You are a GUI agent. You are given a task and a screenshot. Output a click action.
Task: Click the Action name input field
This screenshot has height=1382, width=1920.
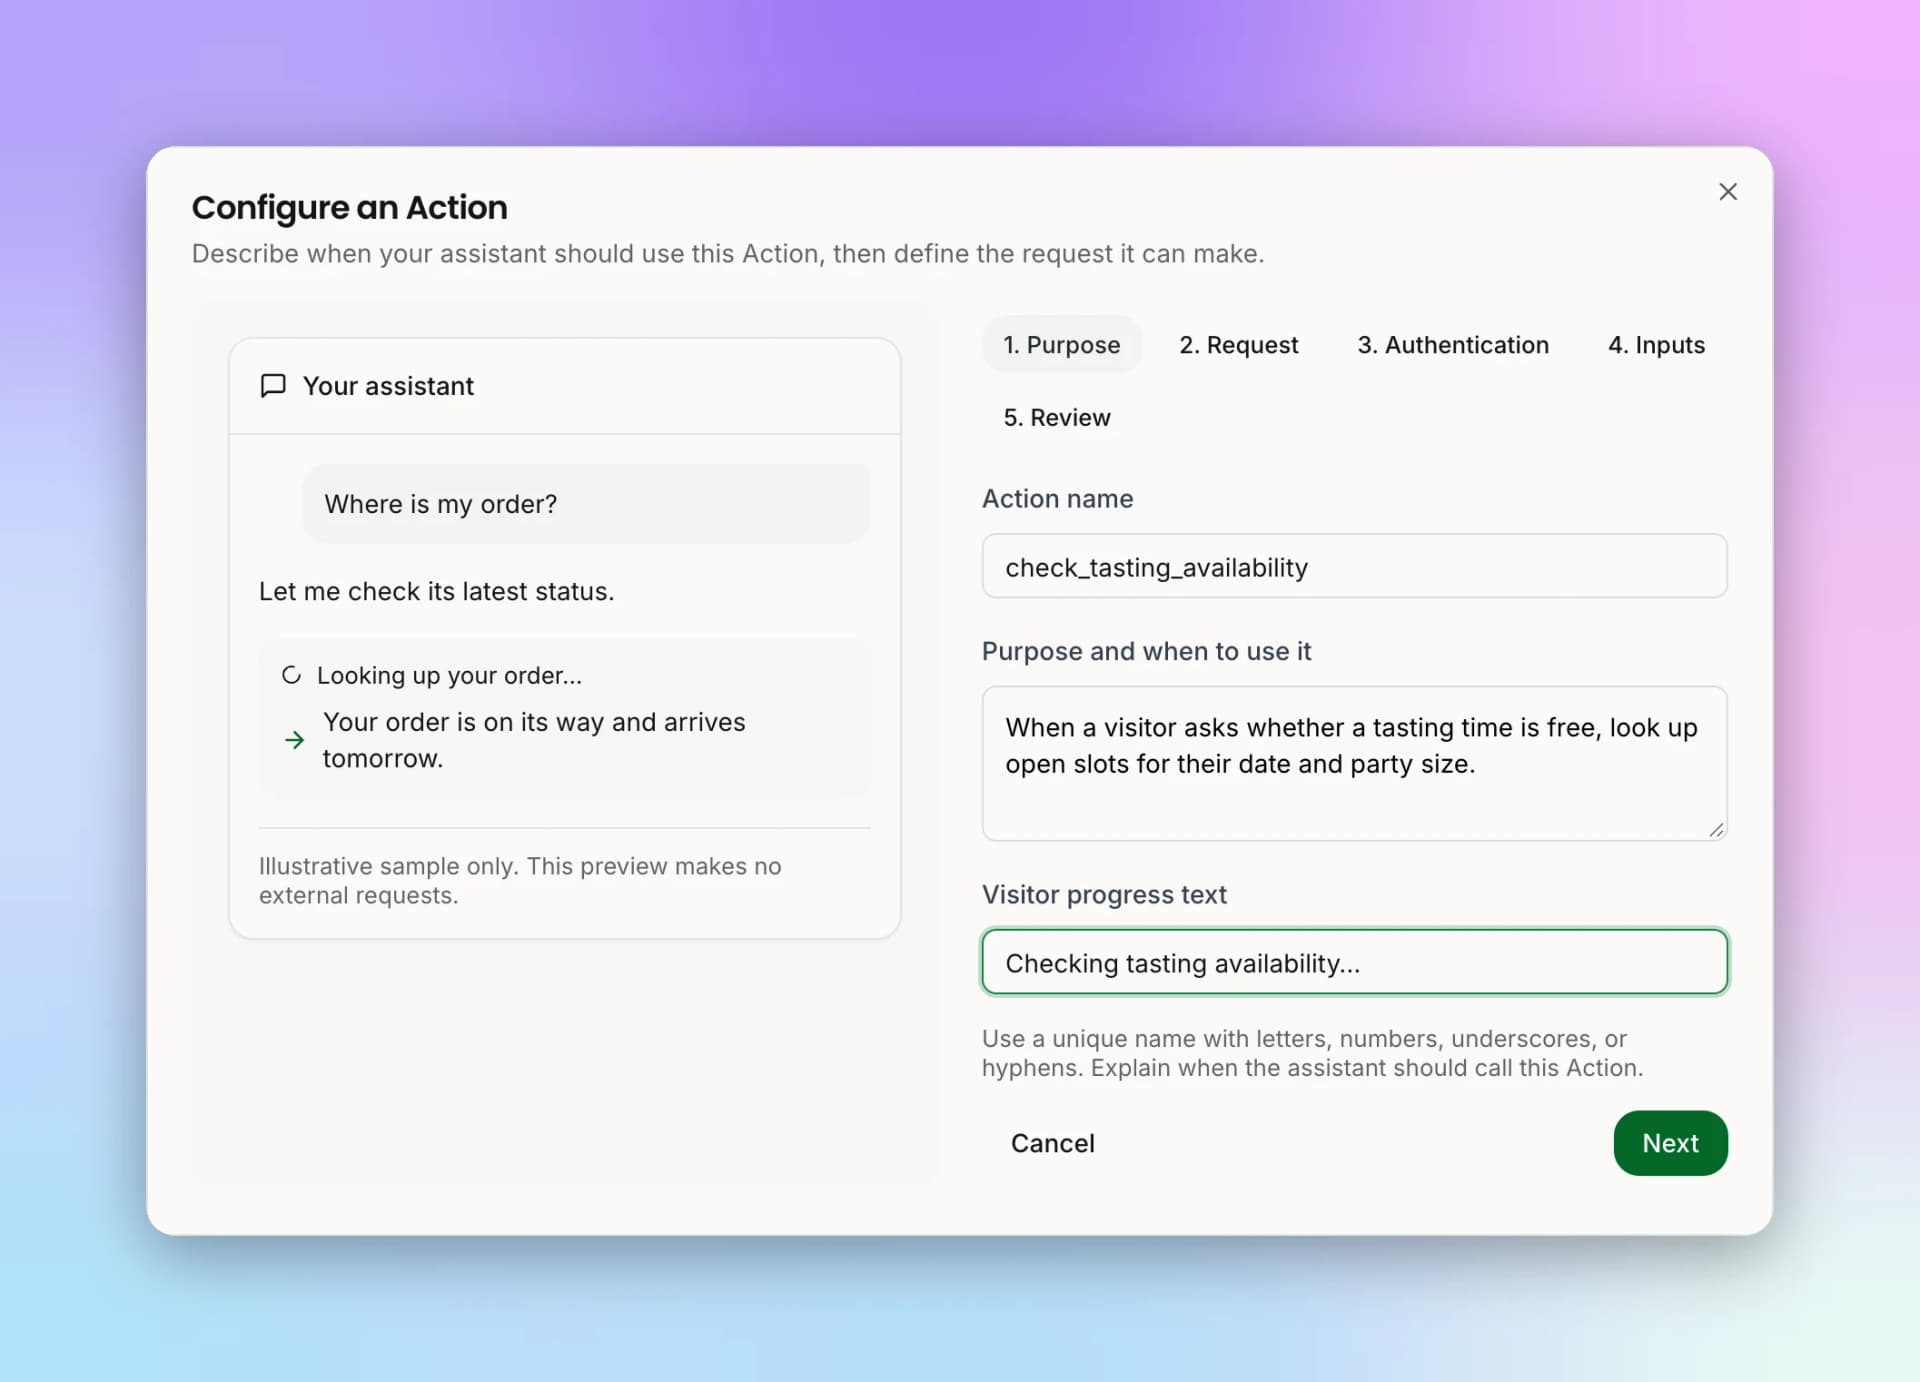coord(1354,566)
